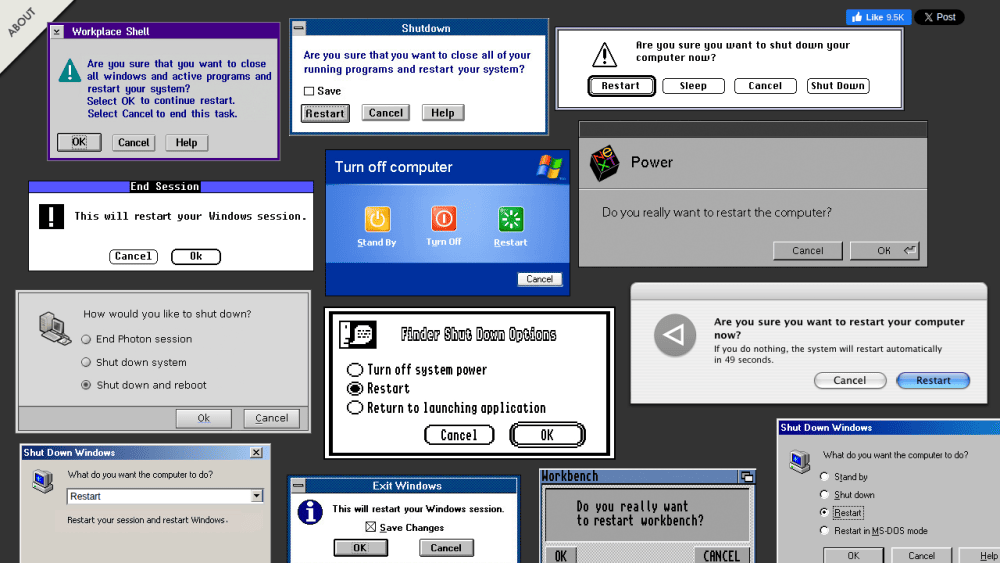Expand the Restart dropdown arrow in Shut Down Windows
The image size is (1000, 563).
click(x=256, y=496)
